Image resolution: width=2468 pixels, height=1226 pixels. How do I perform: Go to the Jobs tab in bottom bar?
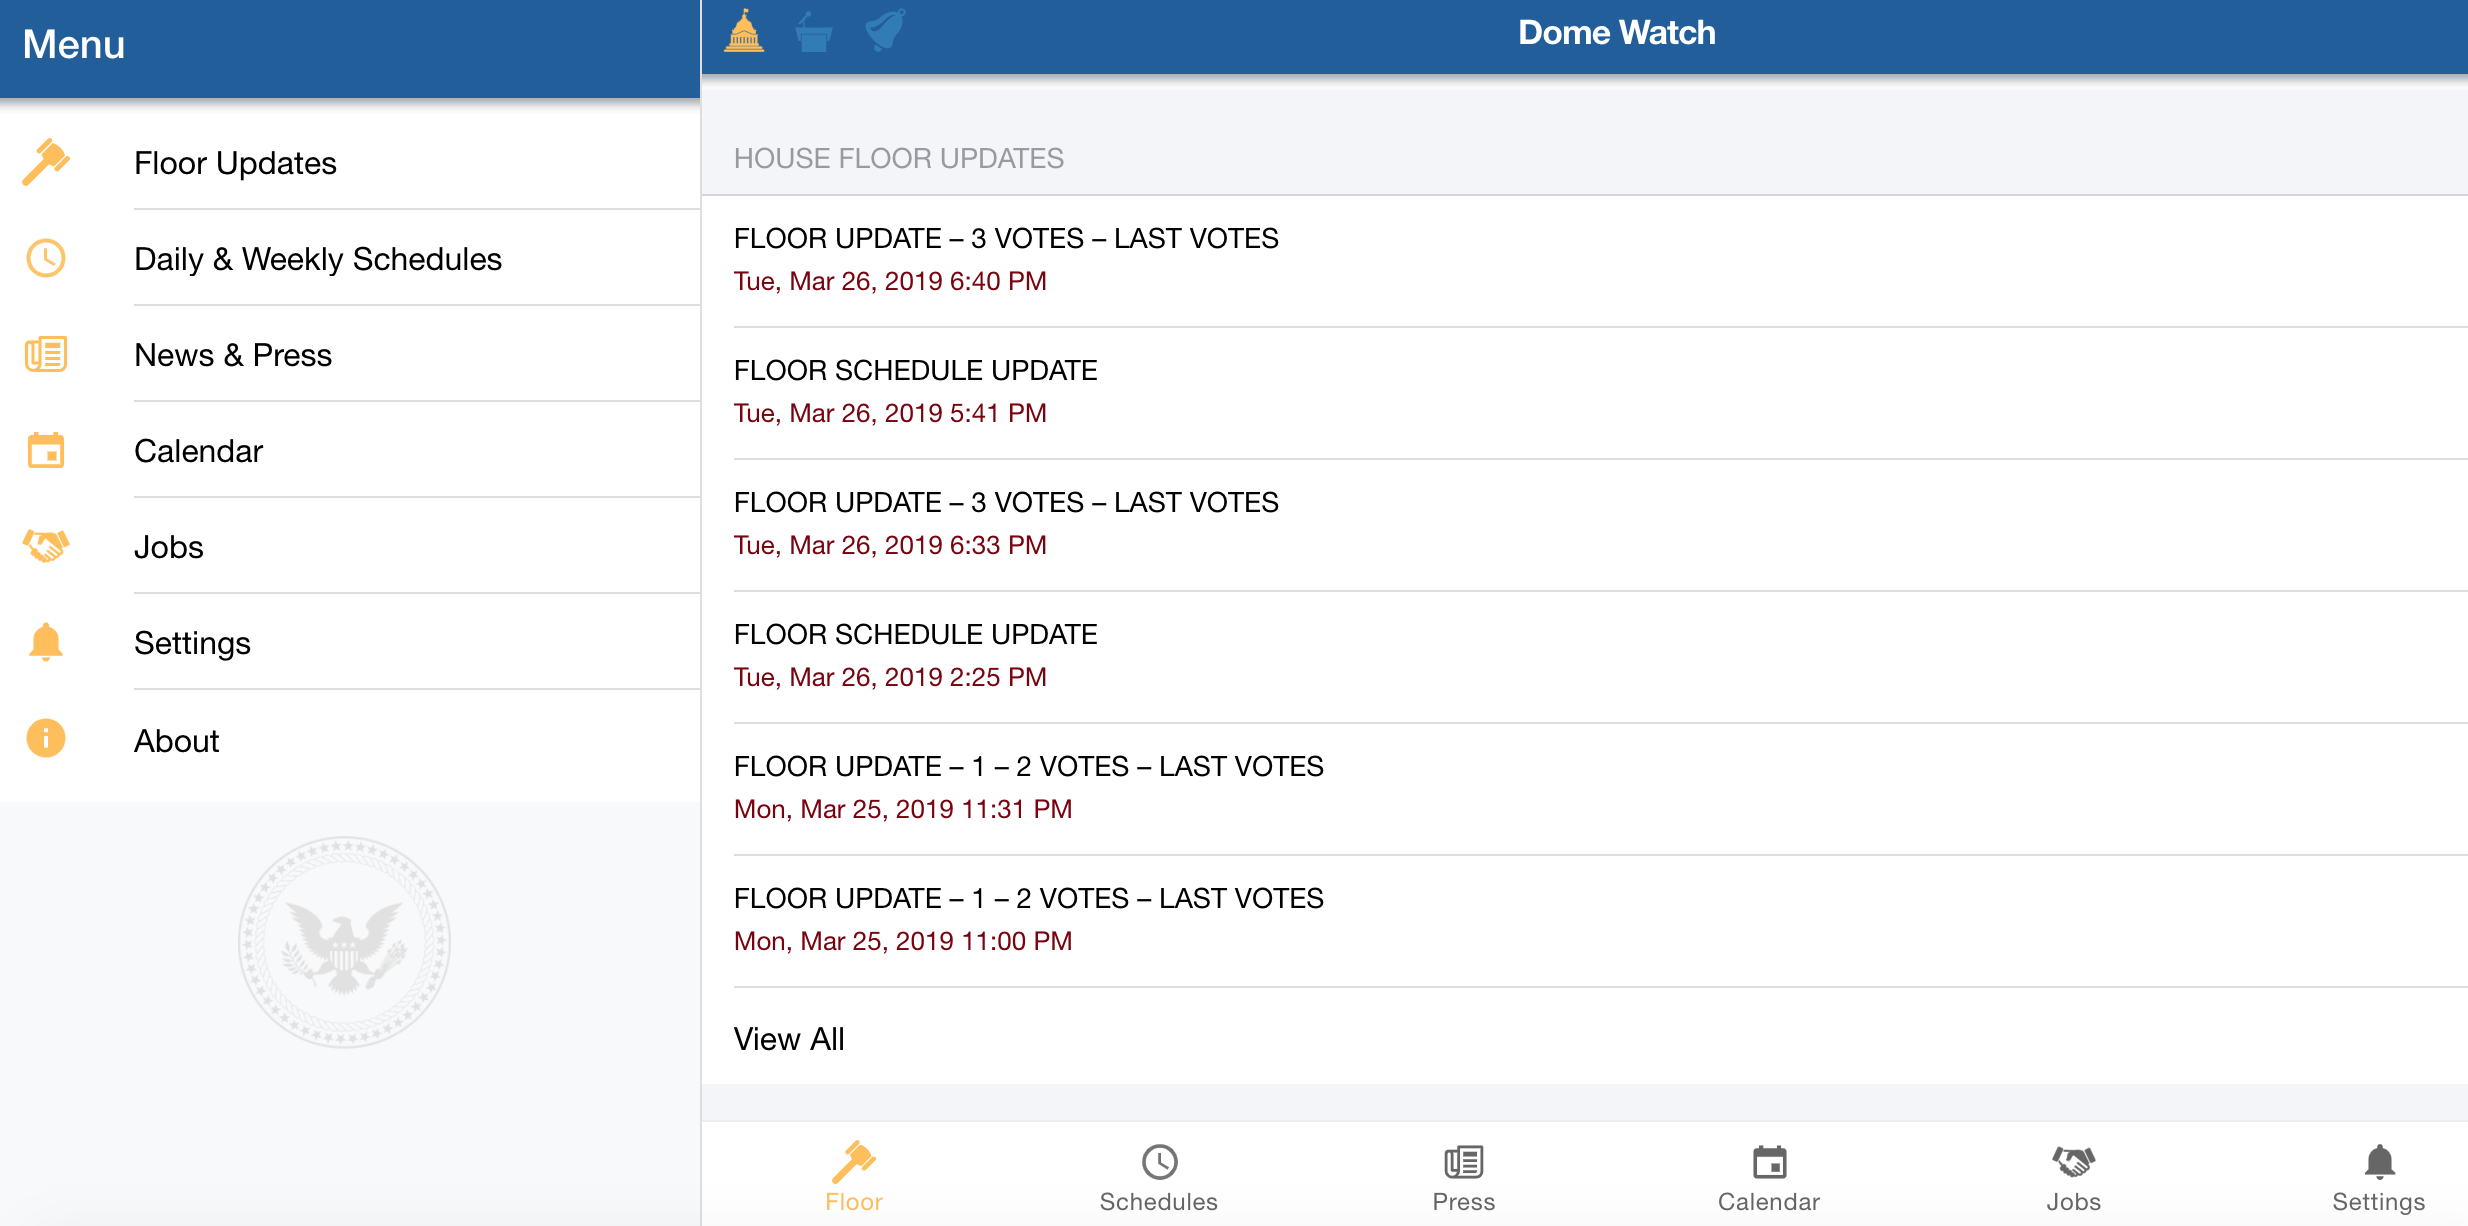pos(2073,1177)
